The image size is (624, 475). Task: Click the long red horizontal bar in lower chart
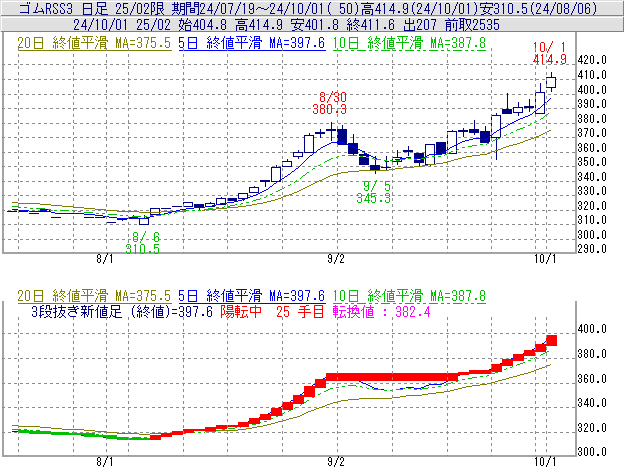392,377
